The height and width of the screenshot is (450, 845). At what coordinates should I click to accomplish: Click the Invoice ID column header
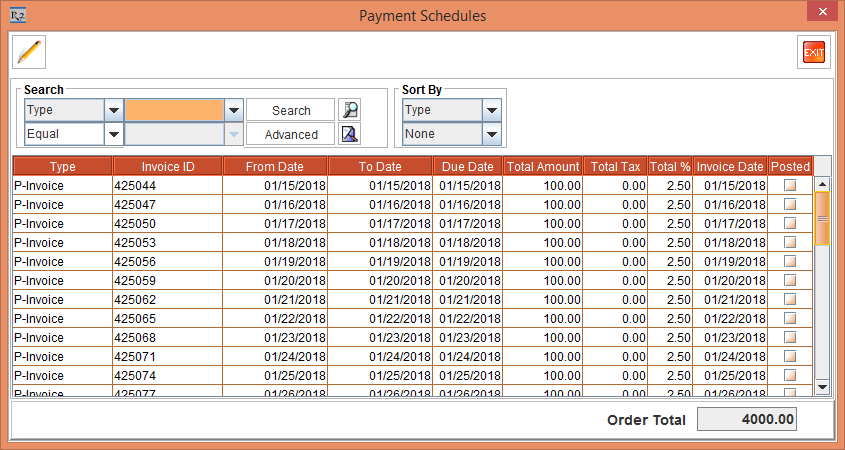pyautogui.click(x=167, y=167)
